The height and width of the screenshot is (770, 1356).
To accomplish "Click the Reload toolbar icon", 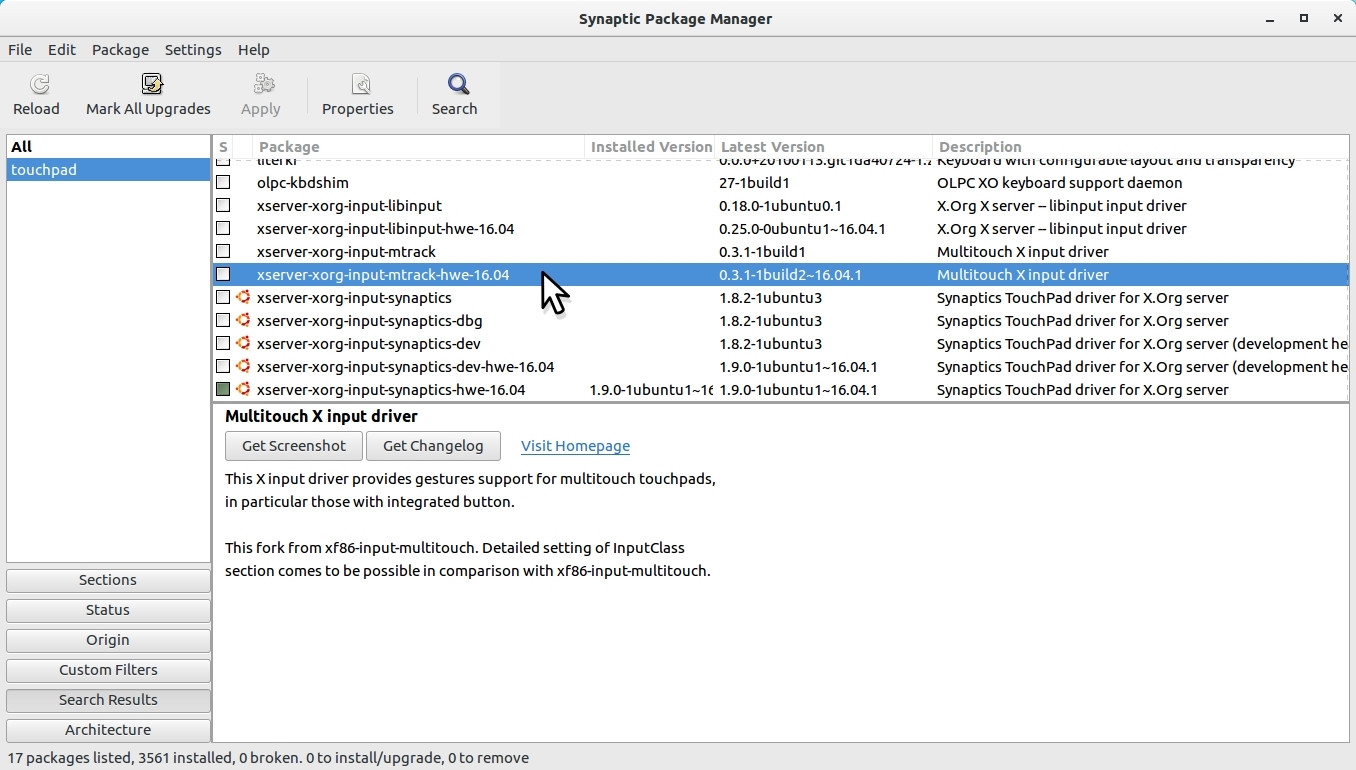I will [x=37, y=85].
